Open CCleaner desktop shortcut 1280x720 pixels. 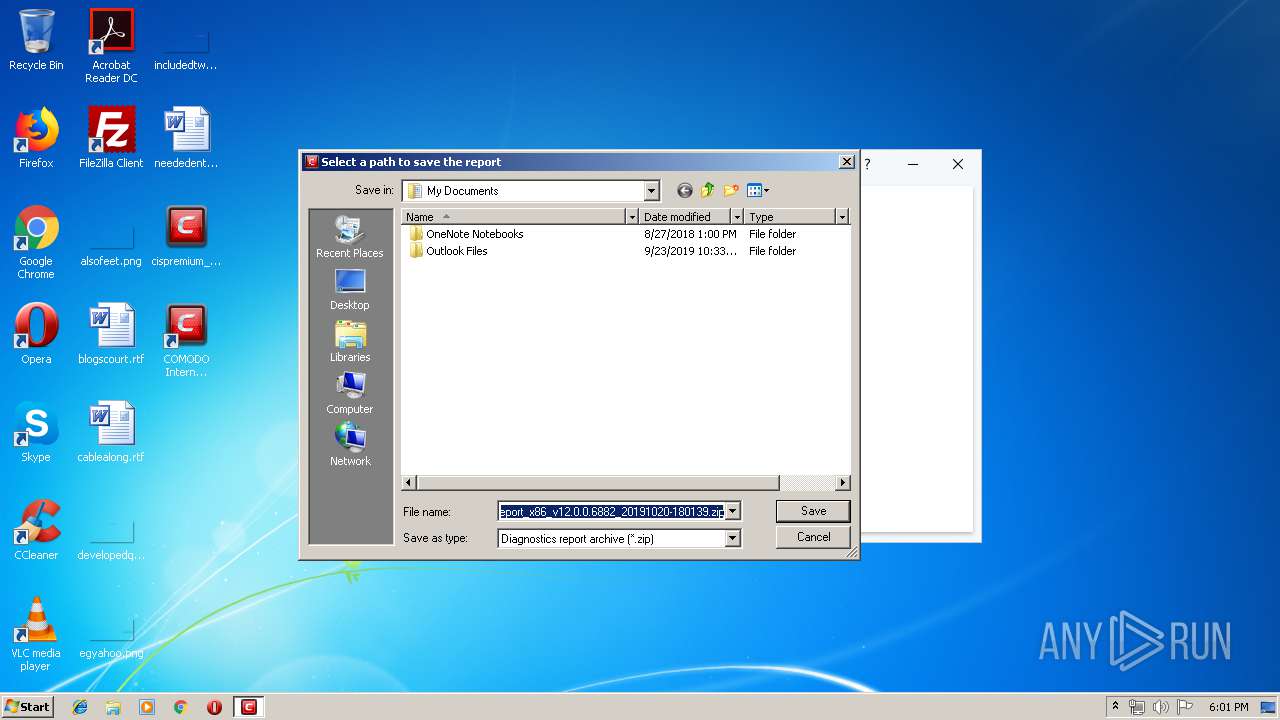point(36,530)
